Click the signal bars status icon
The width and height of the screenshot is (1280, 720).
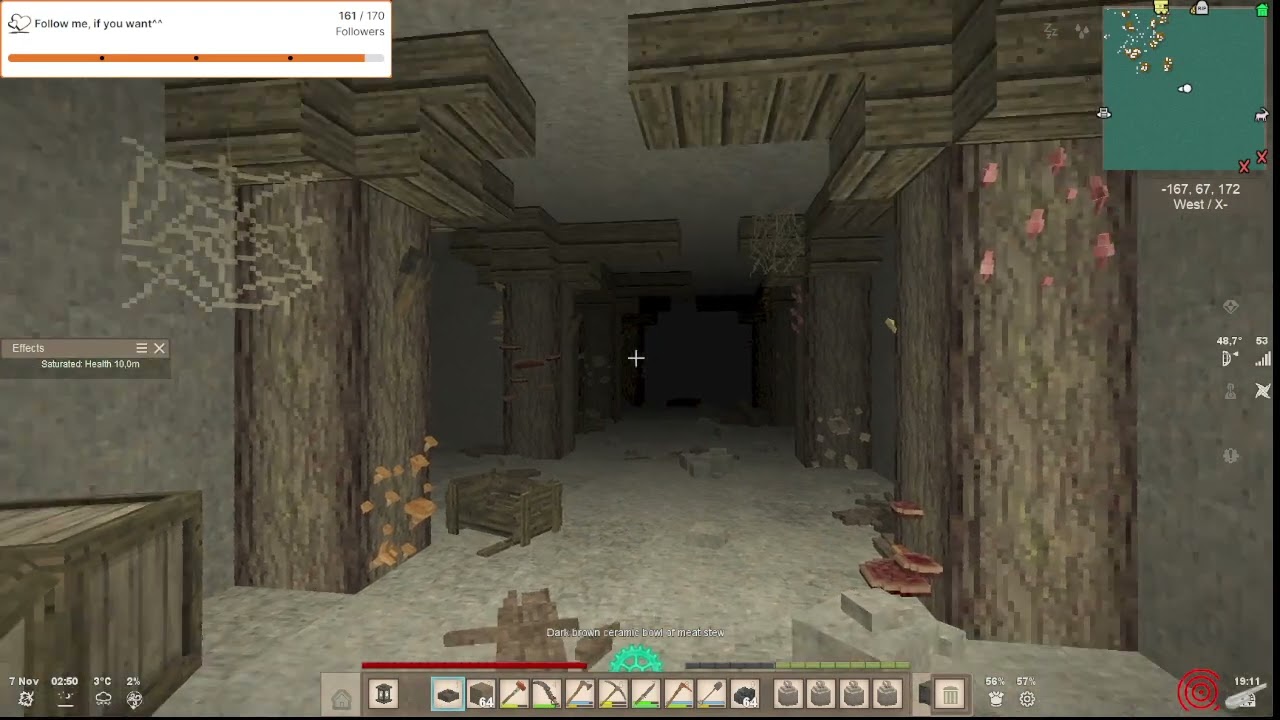[x=1262, y=359]
